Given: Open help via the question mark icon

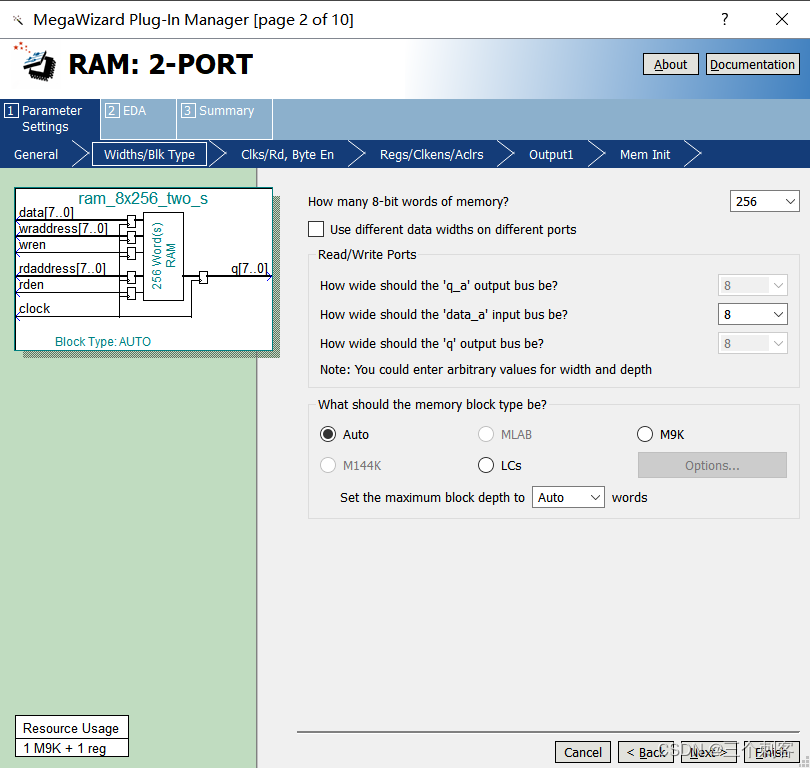Looking at the screenshot, I should click(x=724, y=19).
